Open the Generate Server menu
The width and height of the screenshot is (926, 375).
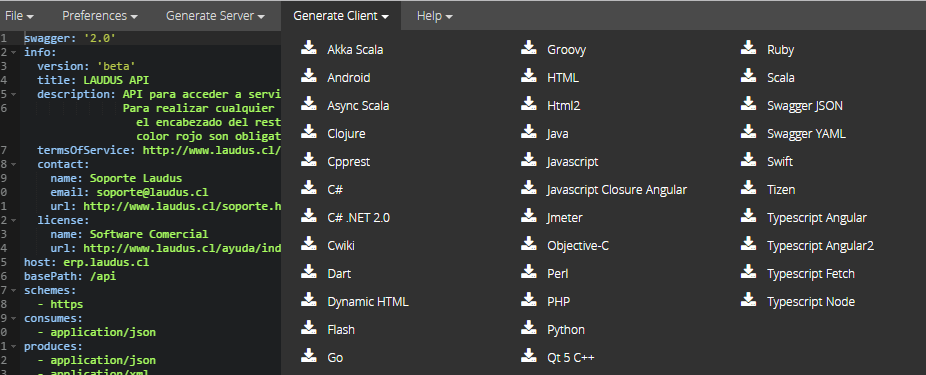point(215,16)
